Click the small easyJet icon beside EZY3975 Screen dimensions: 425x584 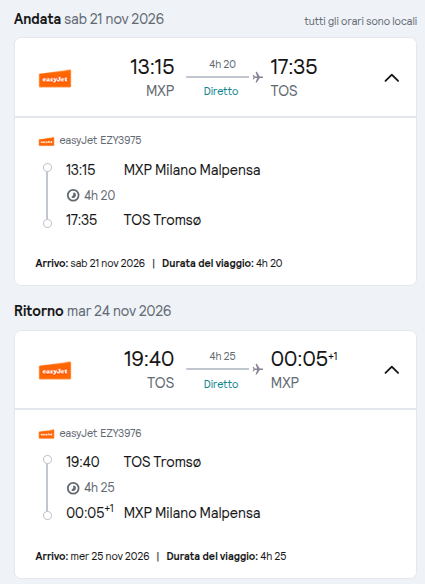(47, 142)
